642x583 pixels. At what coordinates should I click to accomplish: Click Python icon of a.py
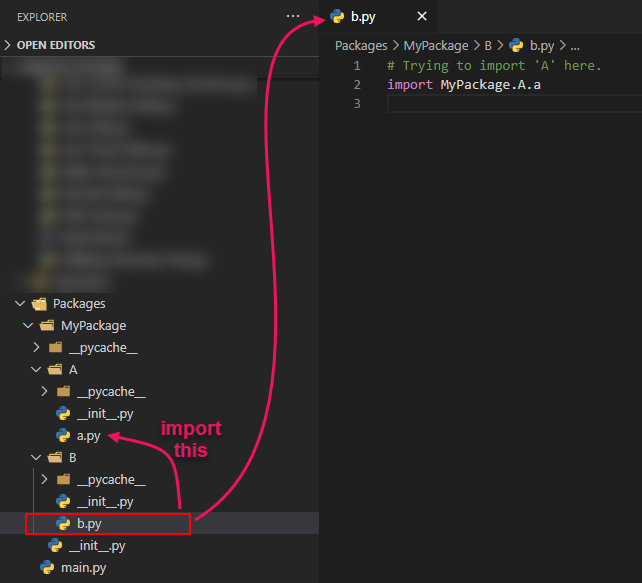(x=63, y=435)
